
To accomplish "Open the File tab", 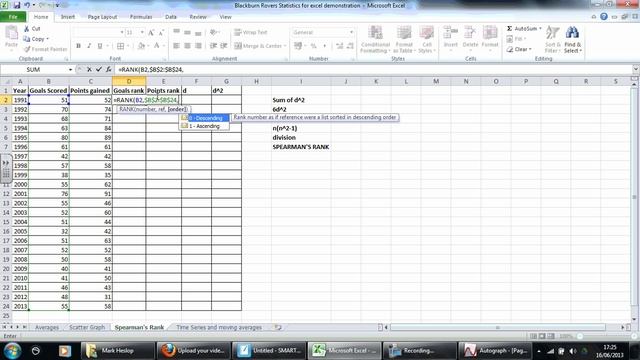I will [x=13, y=17].
